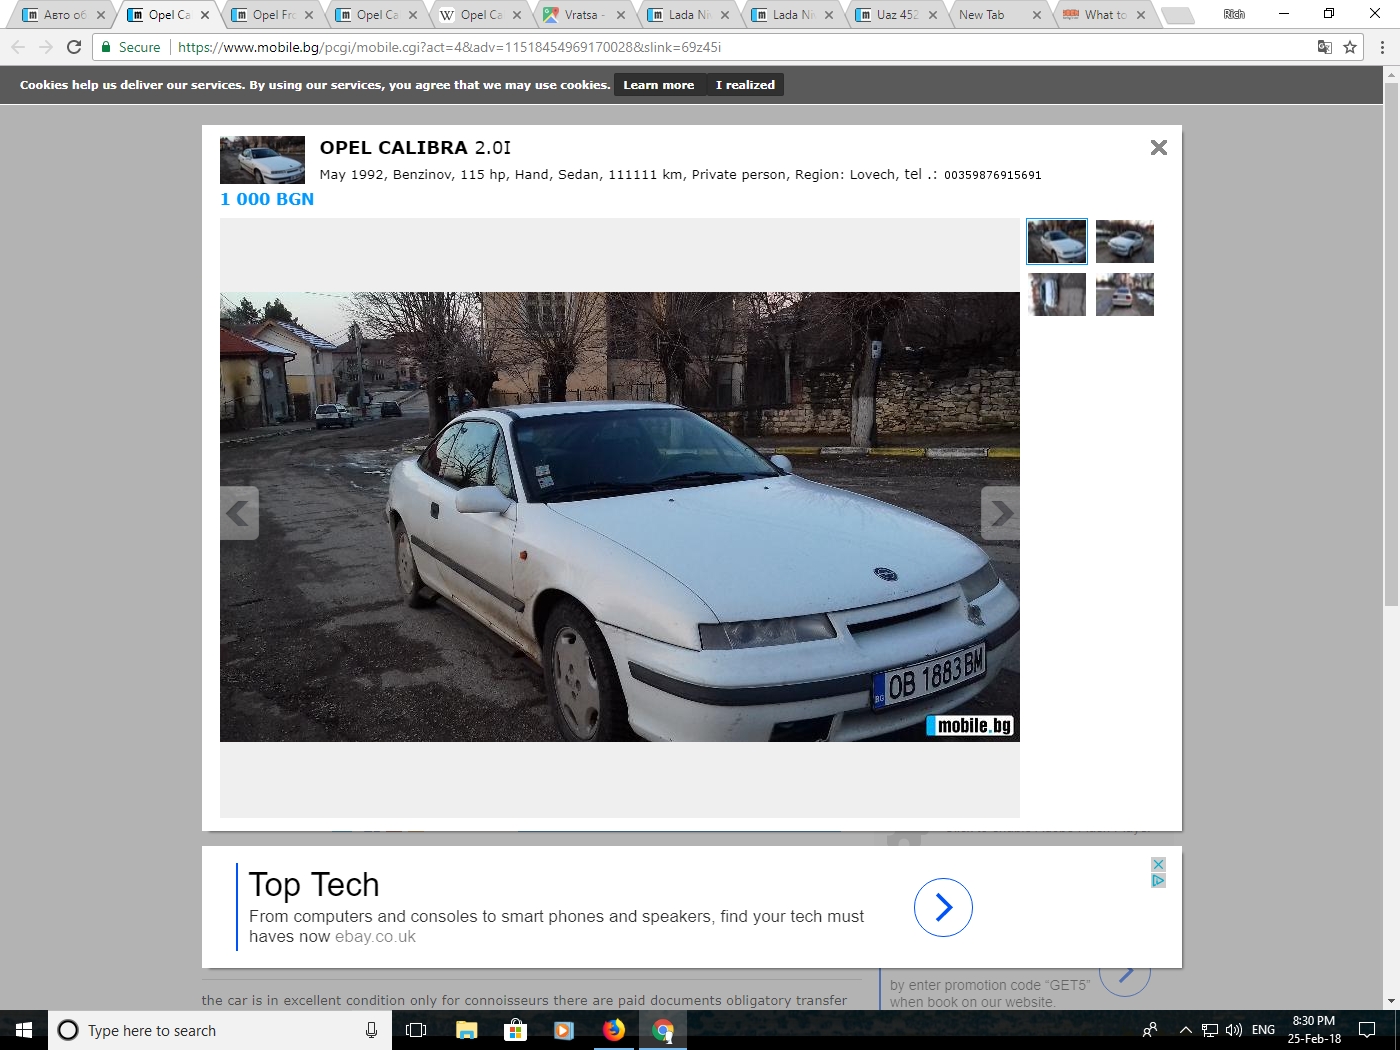The width and height of the screenshot is (1400, 1050).
Task: Select the third thumbnail, bottom left
Action: pyautogui.click(x=1057, y=294)
